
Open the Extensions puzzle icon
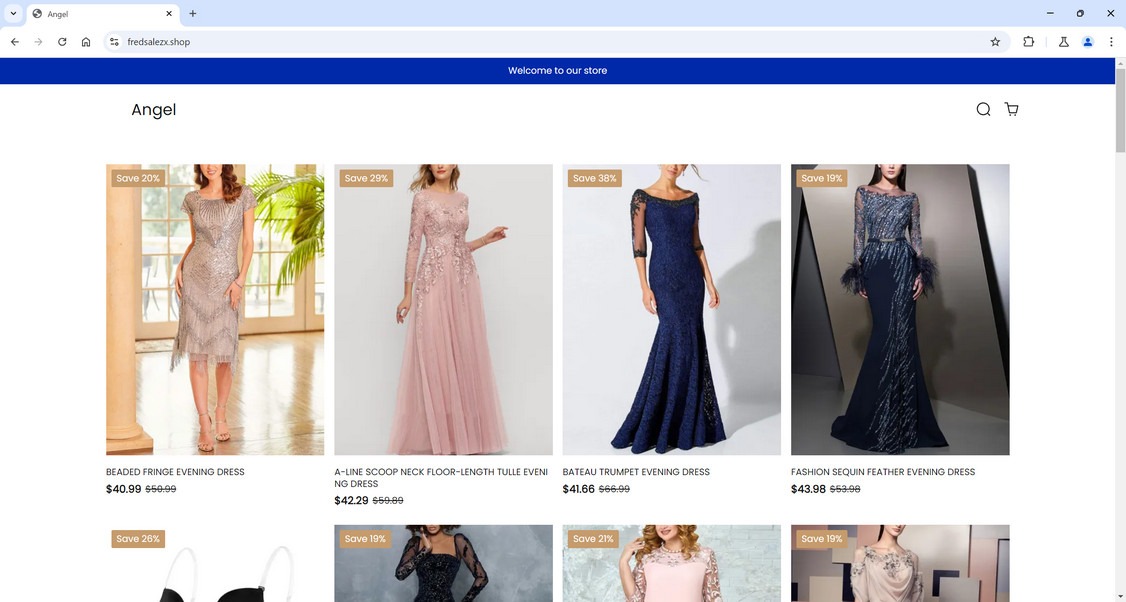pyautogui.click(x=1028, y=42)
